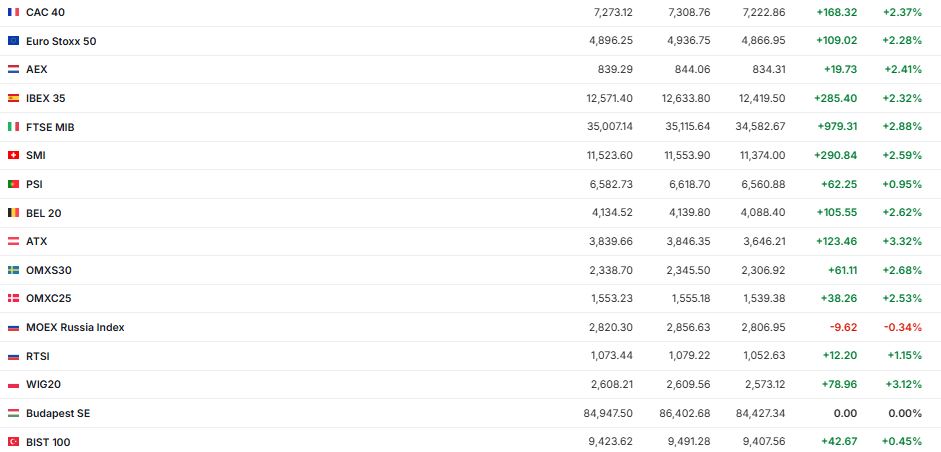Click the EU flag next to Euro Stoxx 50

(x=13, y=41)
